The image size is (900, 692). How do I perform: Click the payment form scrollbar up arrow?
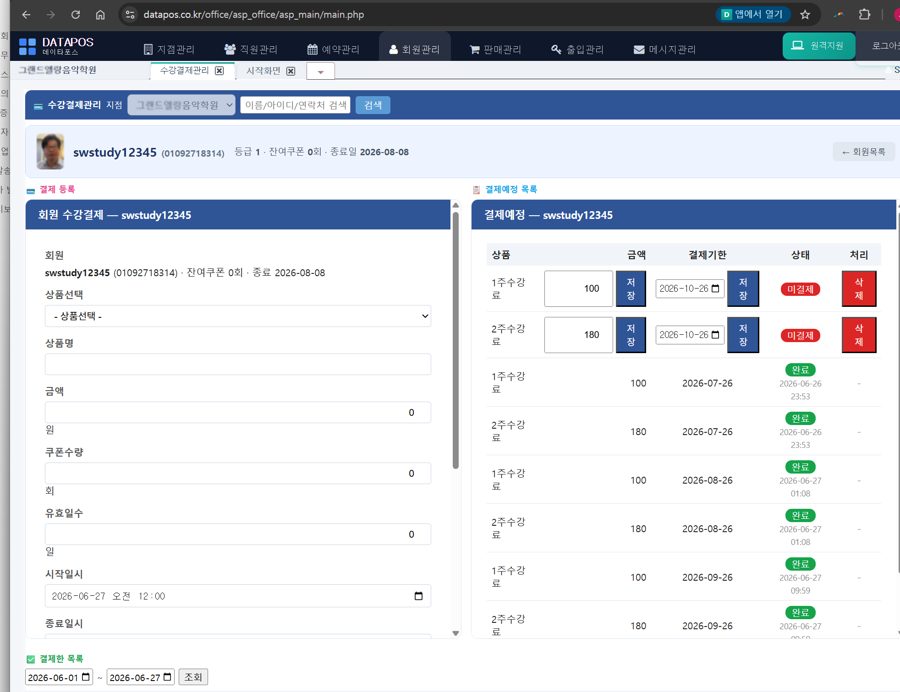[x=456, y=205]
